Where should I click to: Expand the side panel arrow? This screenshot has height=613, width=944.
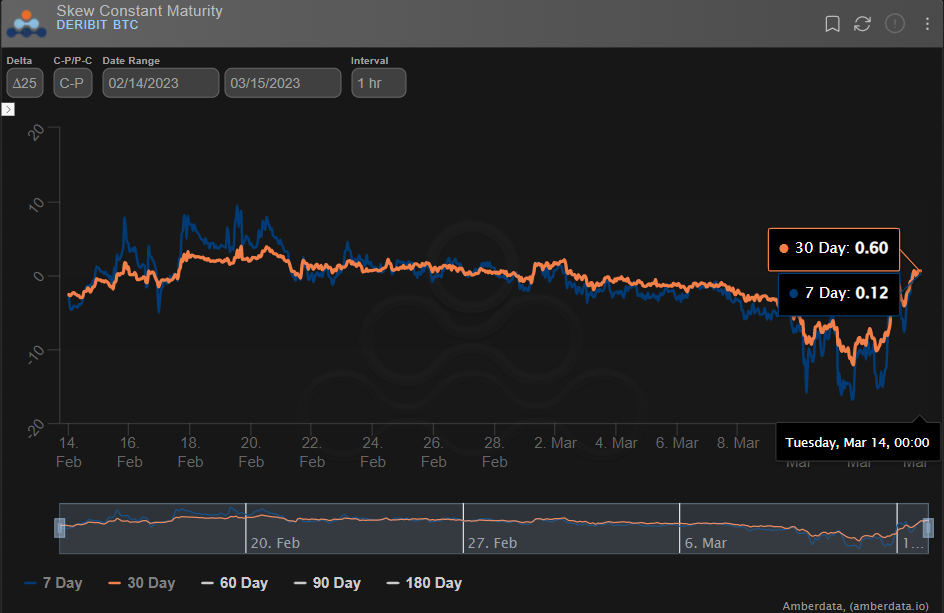(x=8, y=109)
